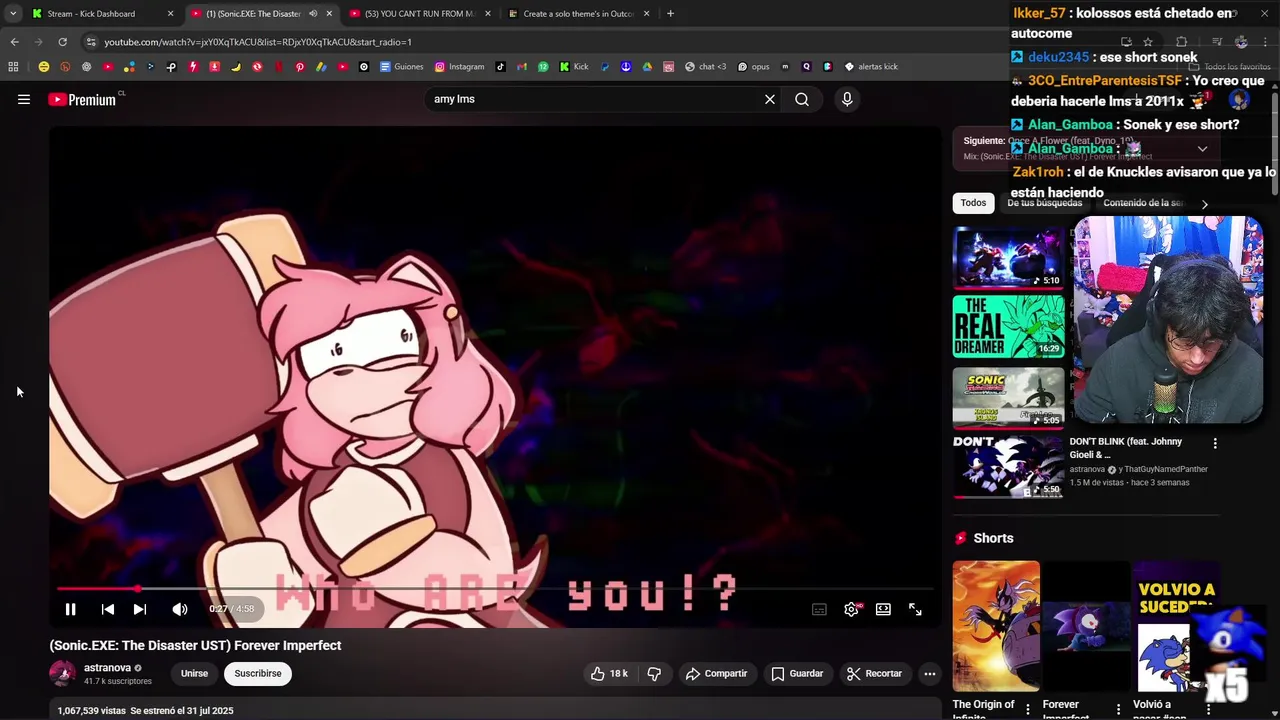Open DON'T BLINK video title link
Image resolution: width=1280 pixels, height=720 pixels.
[1125, 448]
